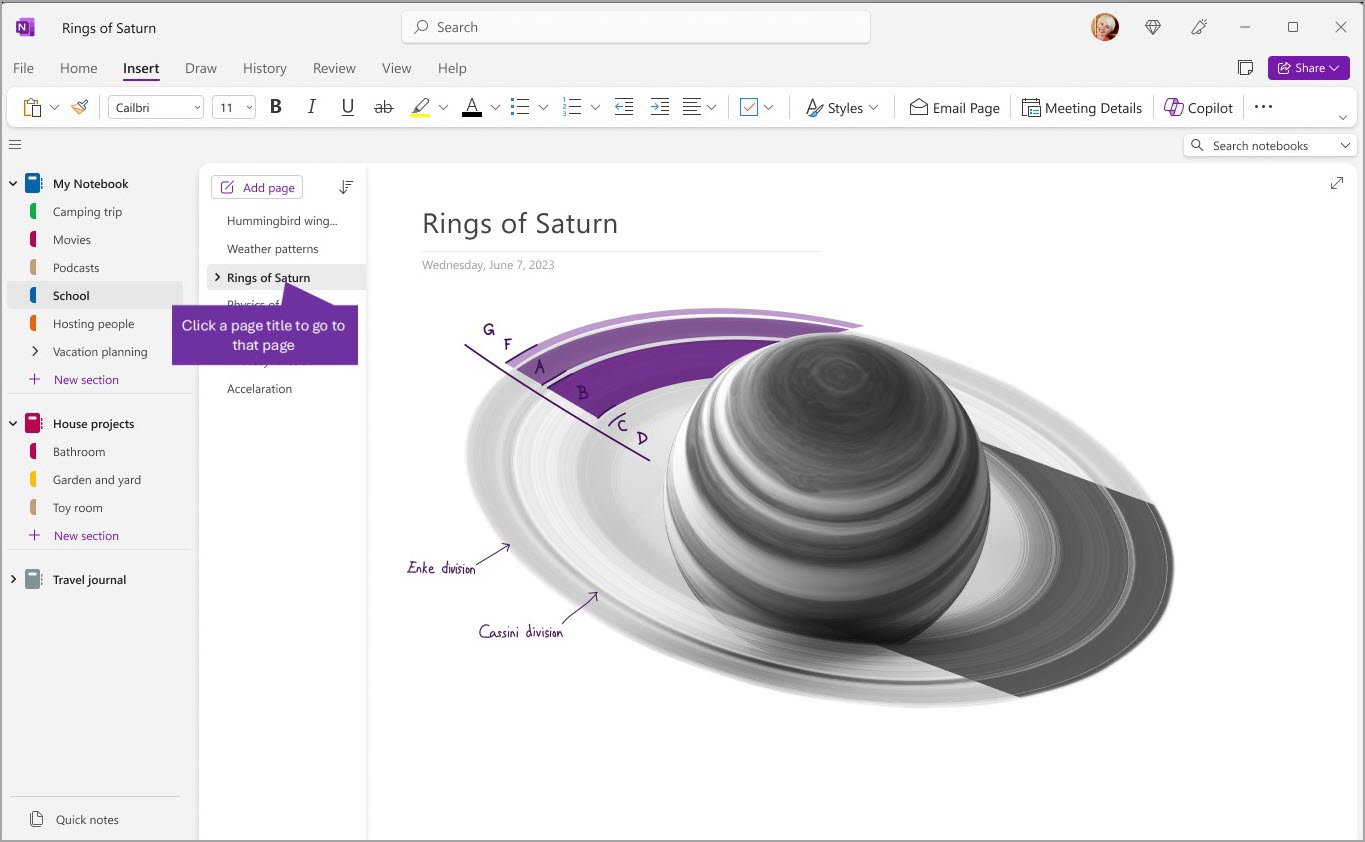
Task: Open the Font Color picker
Action: (x=474, y=107)
